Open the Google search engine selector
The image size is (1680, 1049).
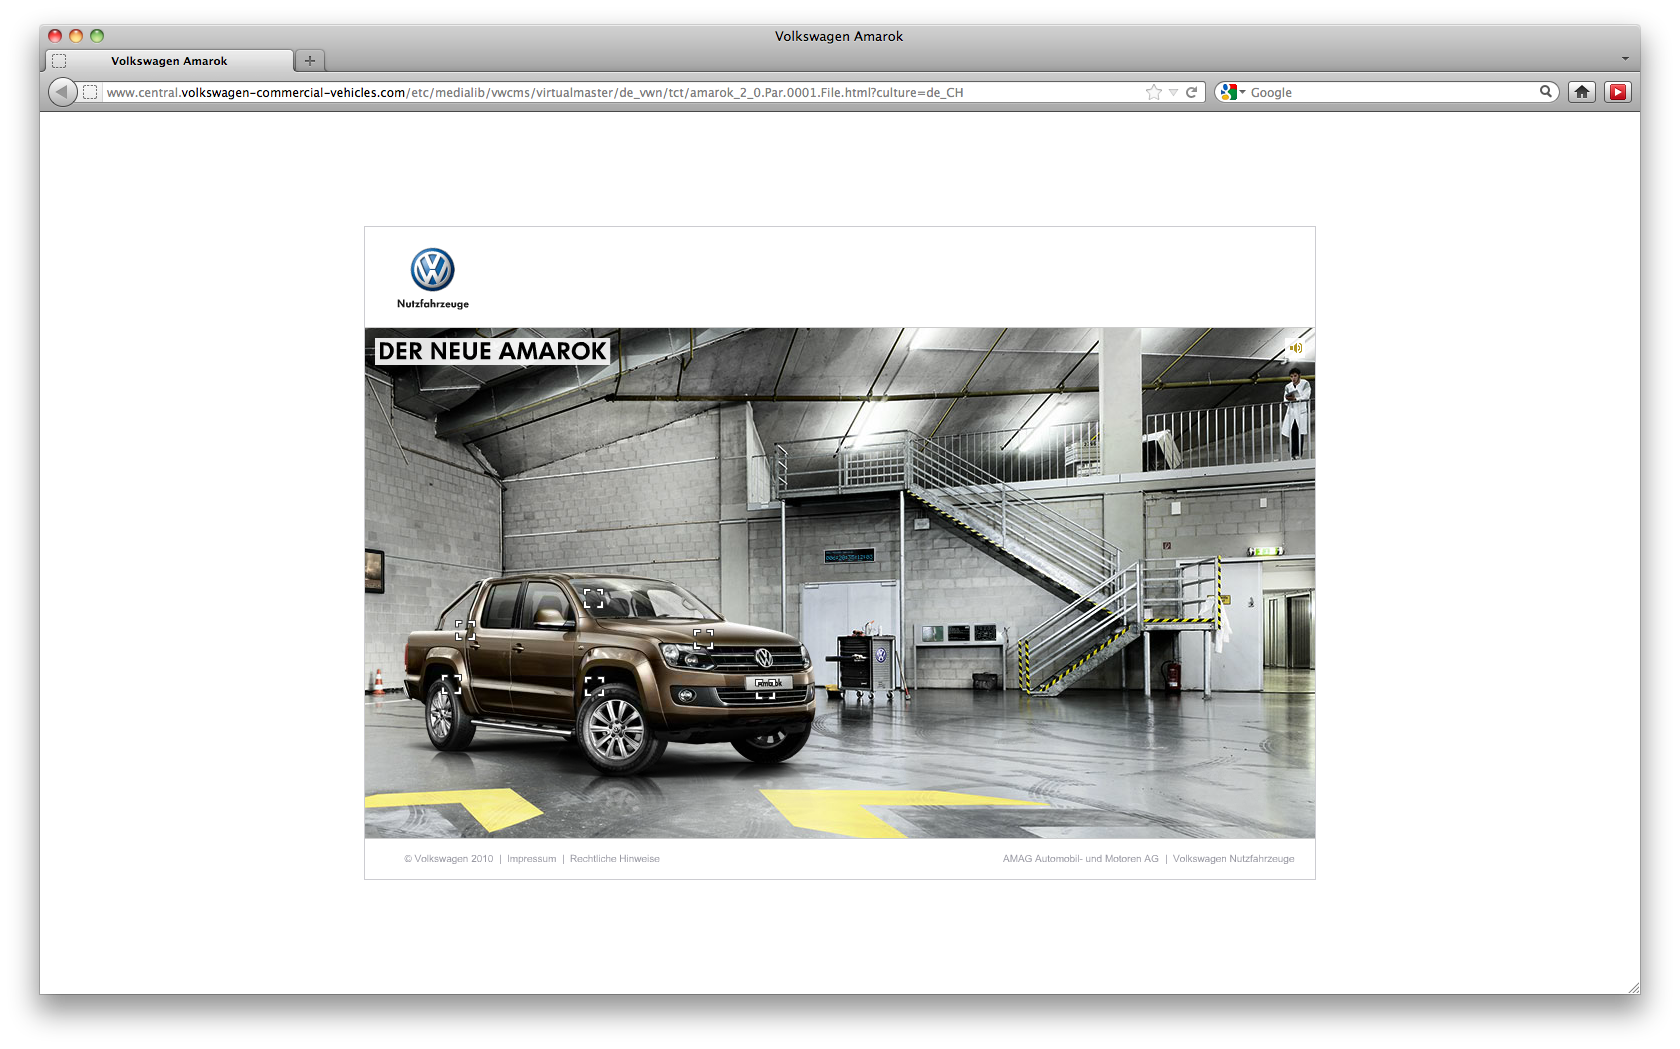pyautogui.click(x=1232, y=92)
